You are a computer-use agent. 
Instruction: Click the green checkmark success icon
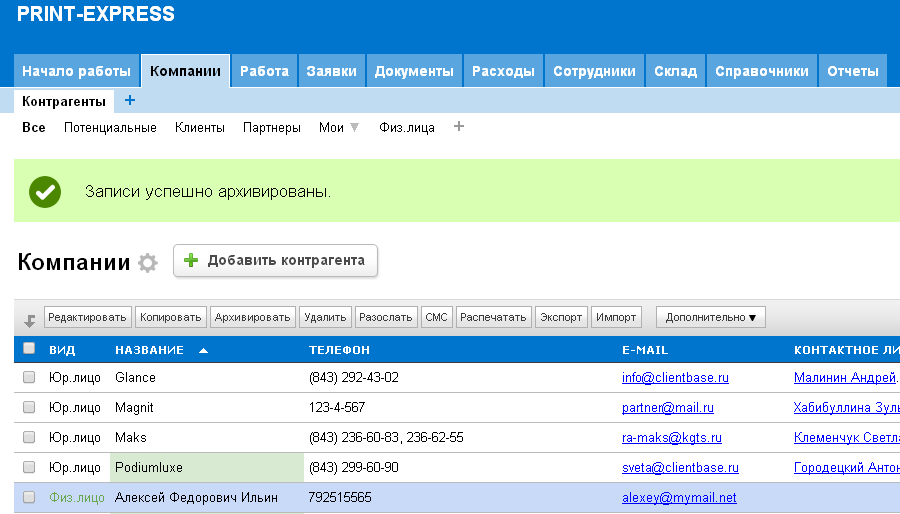point(45,191)
